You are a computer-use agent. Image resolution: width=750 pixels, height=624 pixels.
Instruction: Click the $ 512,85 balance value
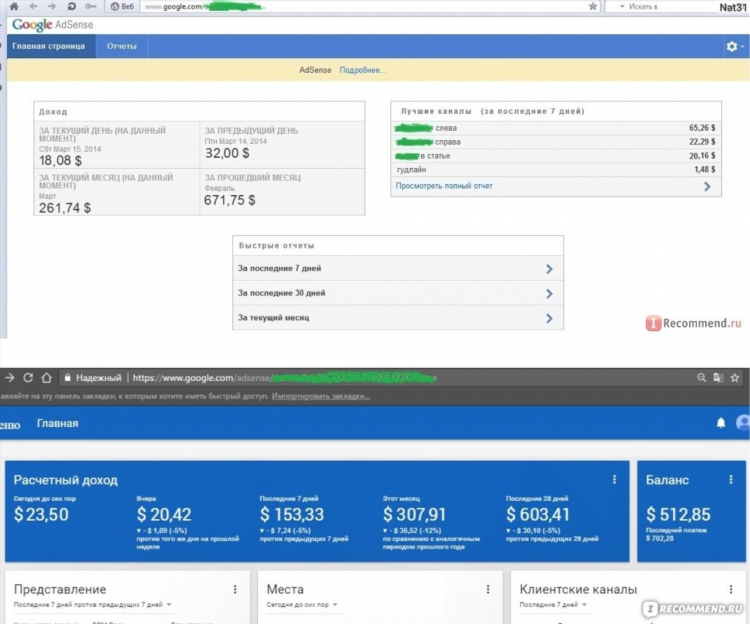[x=678, y=515]
